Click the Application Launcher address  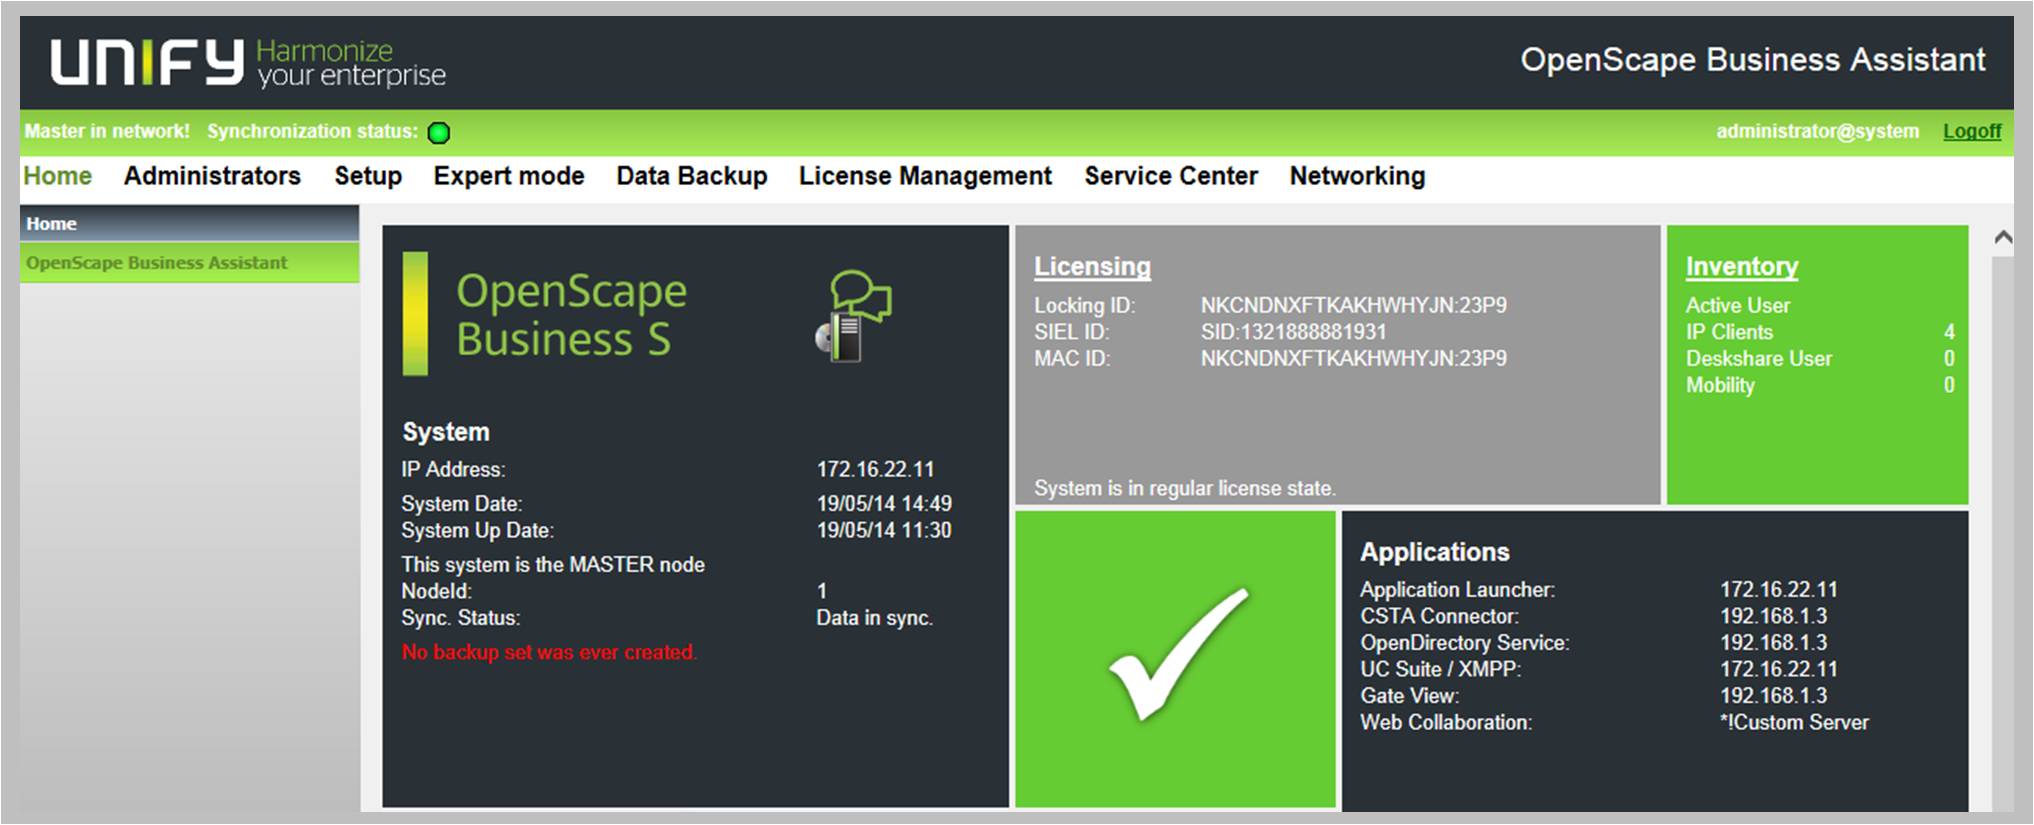[x=1779, y=590]
